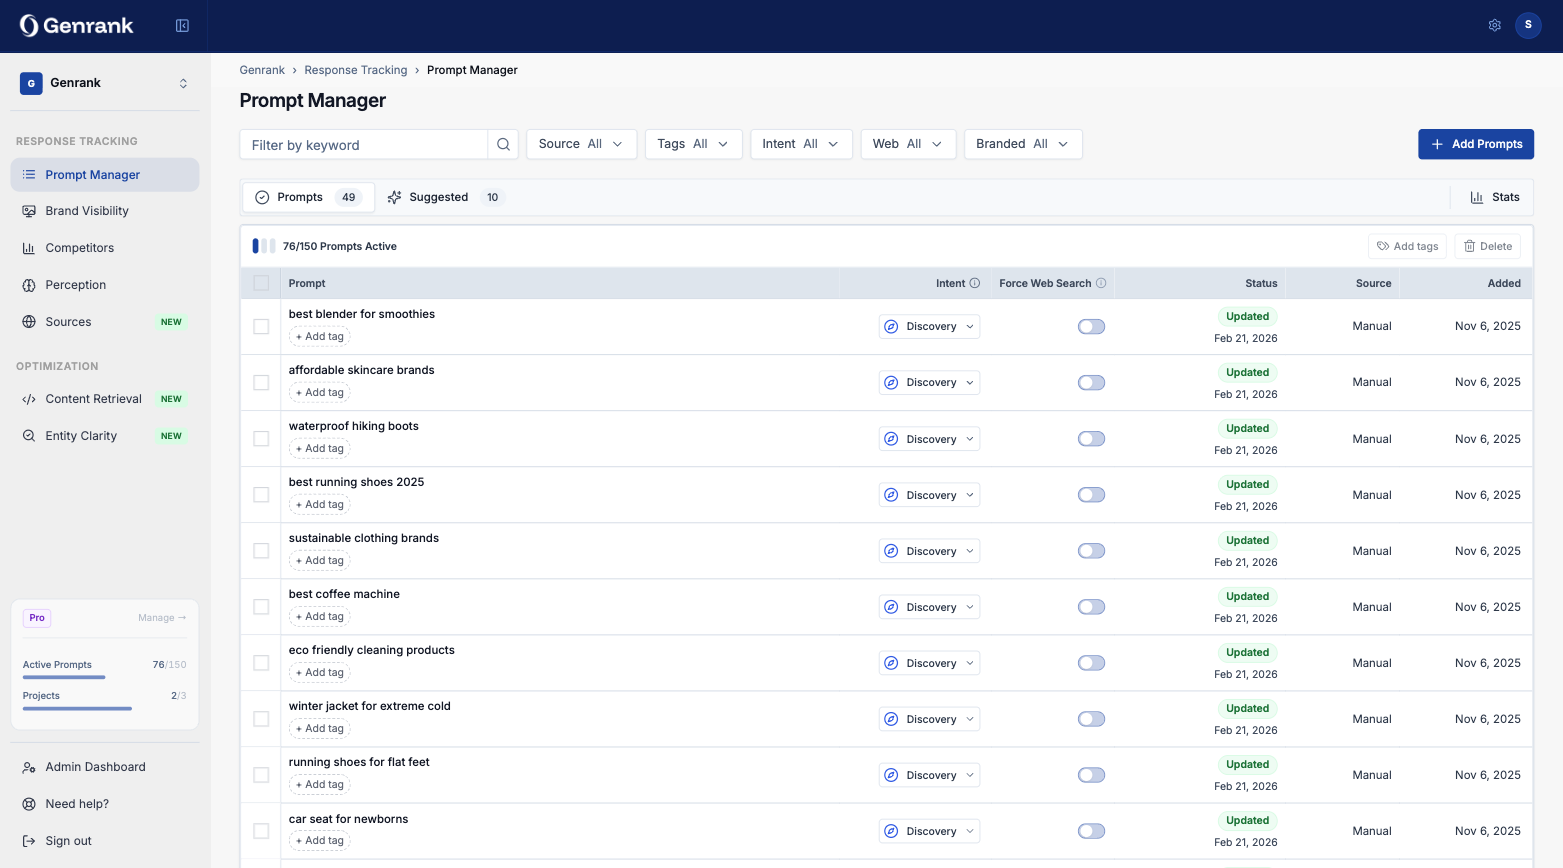Screen dimensions: 1563x868
Task: Select all prompts via header checkbox
Action: coord(261,284)
